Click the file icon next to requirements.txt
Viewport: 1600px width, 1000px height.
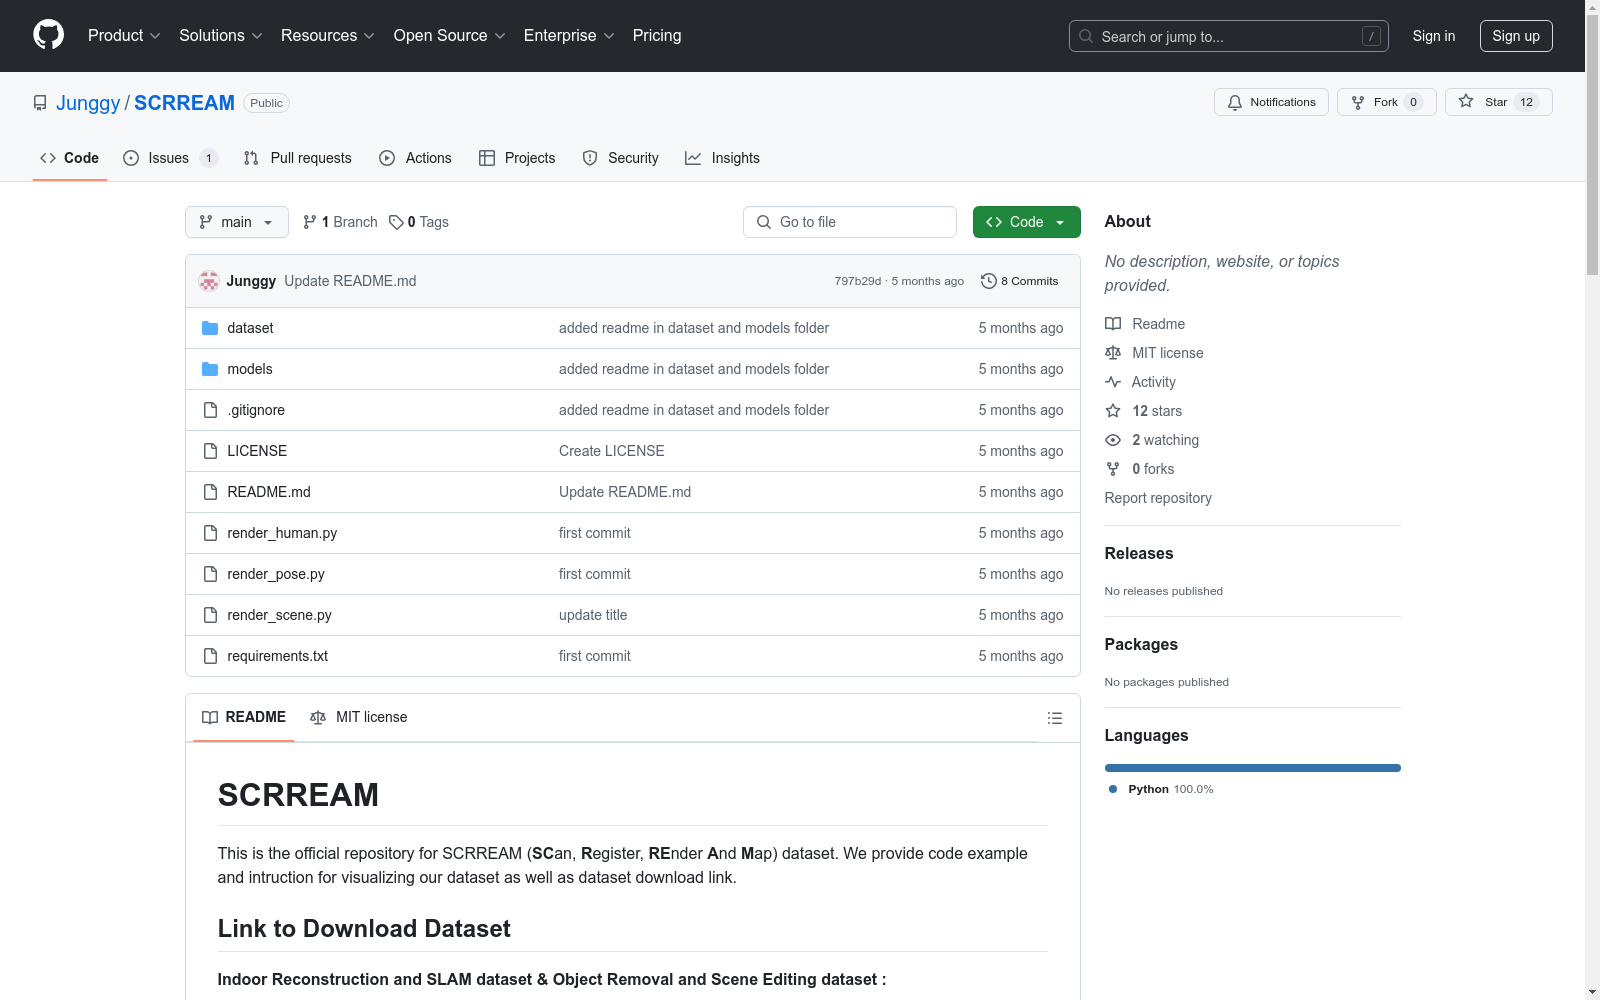point(210,656)
